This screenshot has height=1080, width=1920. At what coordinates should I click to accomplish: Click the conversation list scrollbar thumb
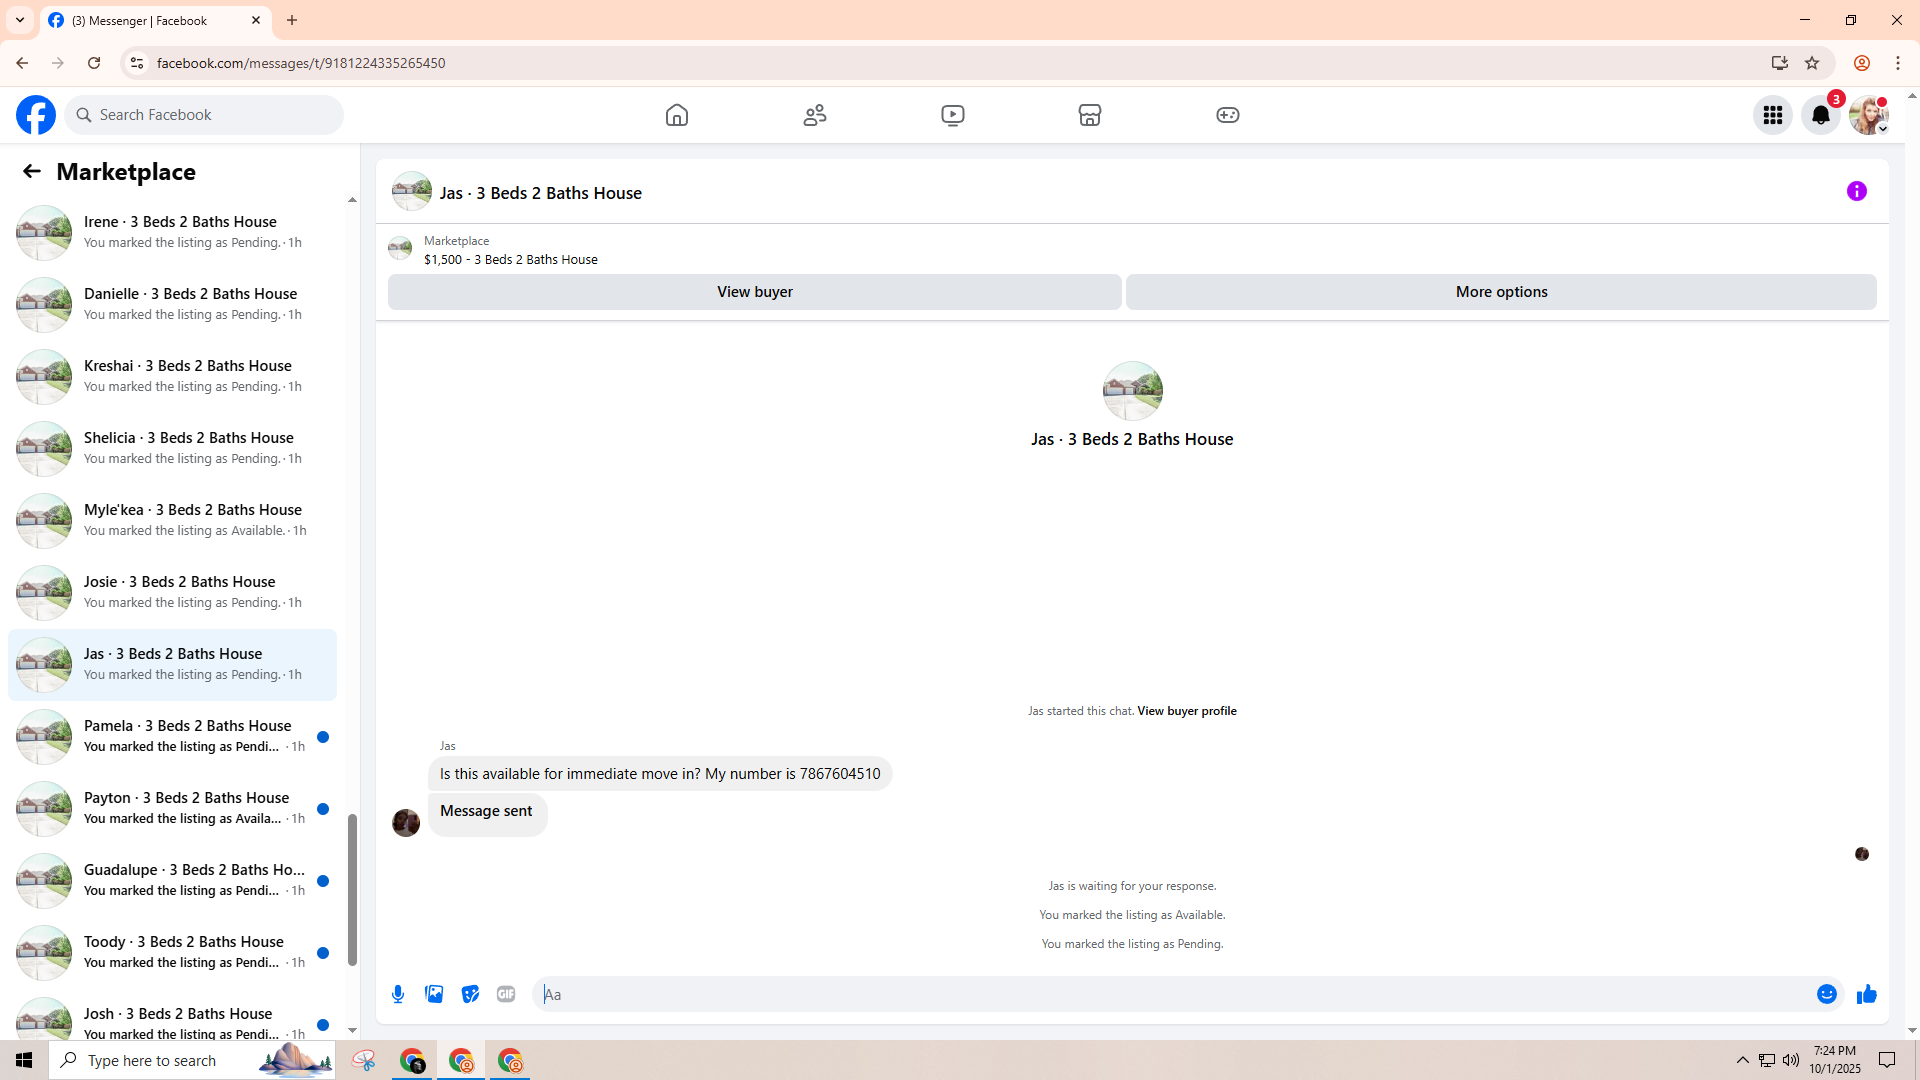(352, 890)
